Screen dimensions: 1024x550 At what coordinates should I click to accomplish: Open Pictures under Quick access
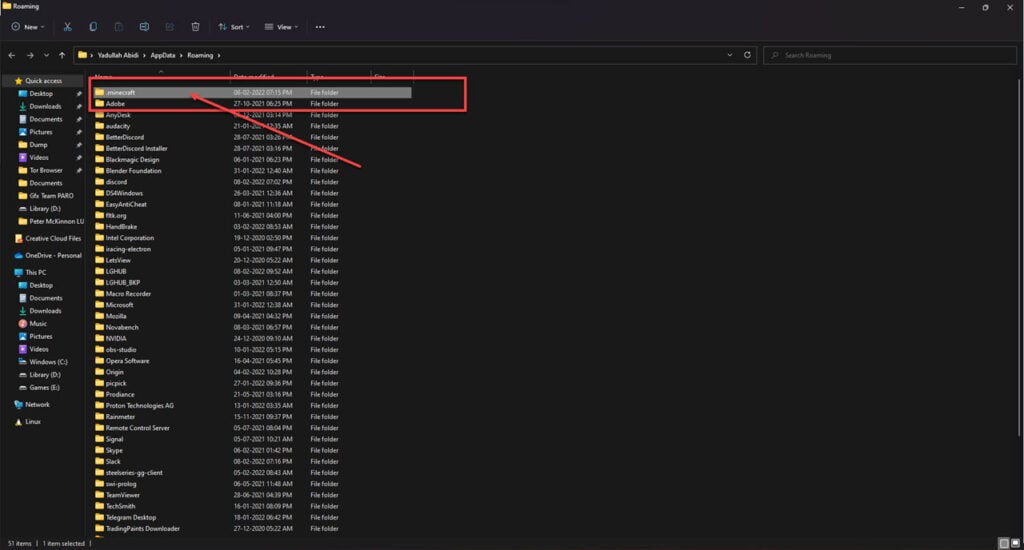point(40,132)
